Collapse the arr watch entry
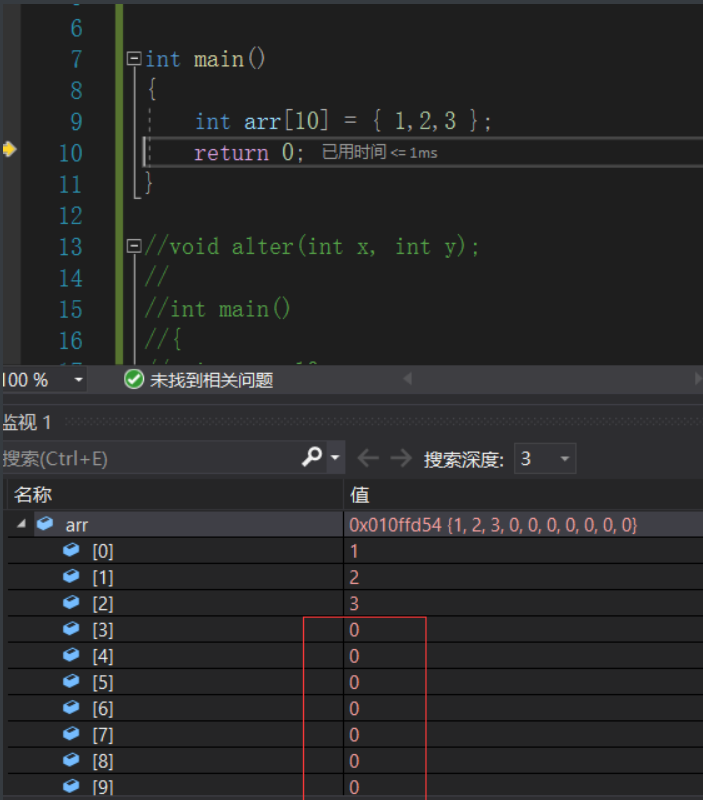 [x=21, y=523]
